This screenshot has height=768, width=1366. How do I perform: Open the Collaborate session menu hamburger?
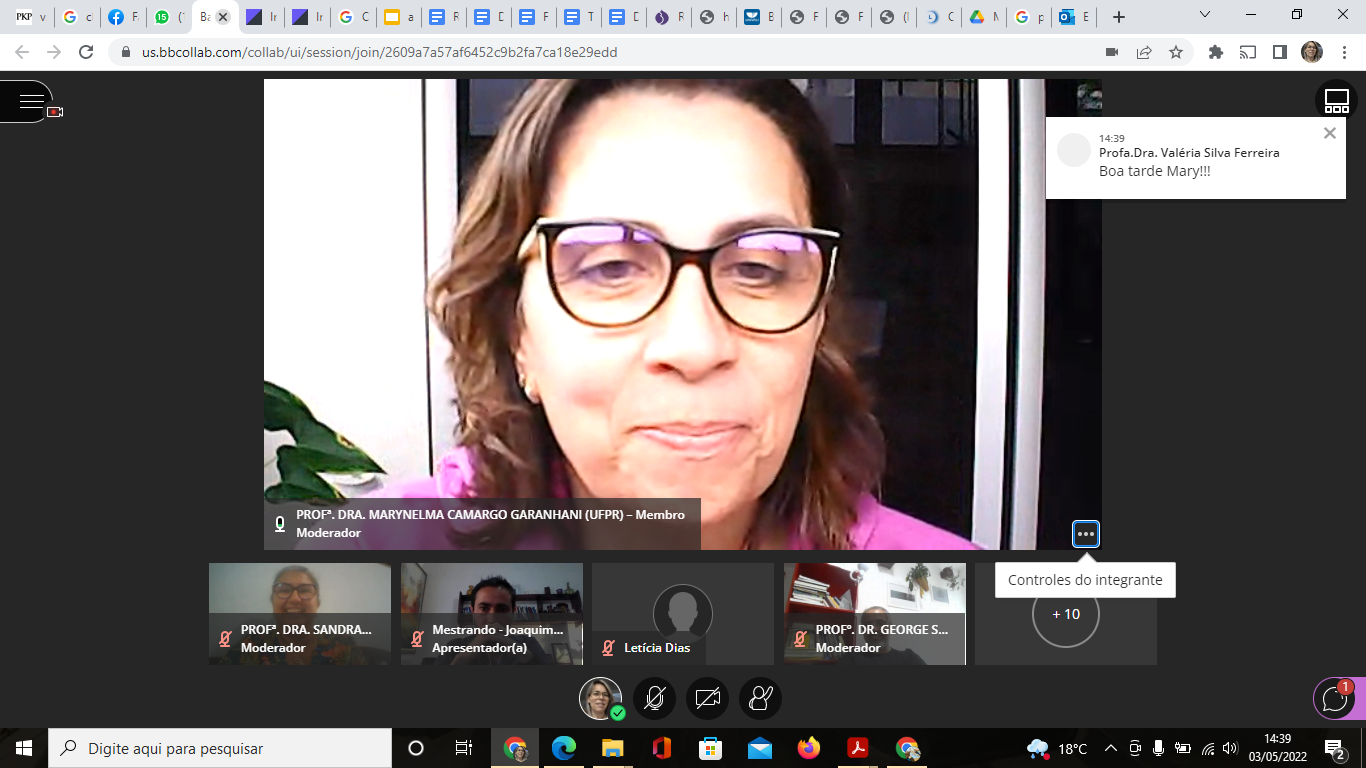click(30, 101)
